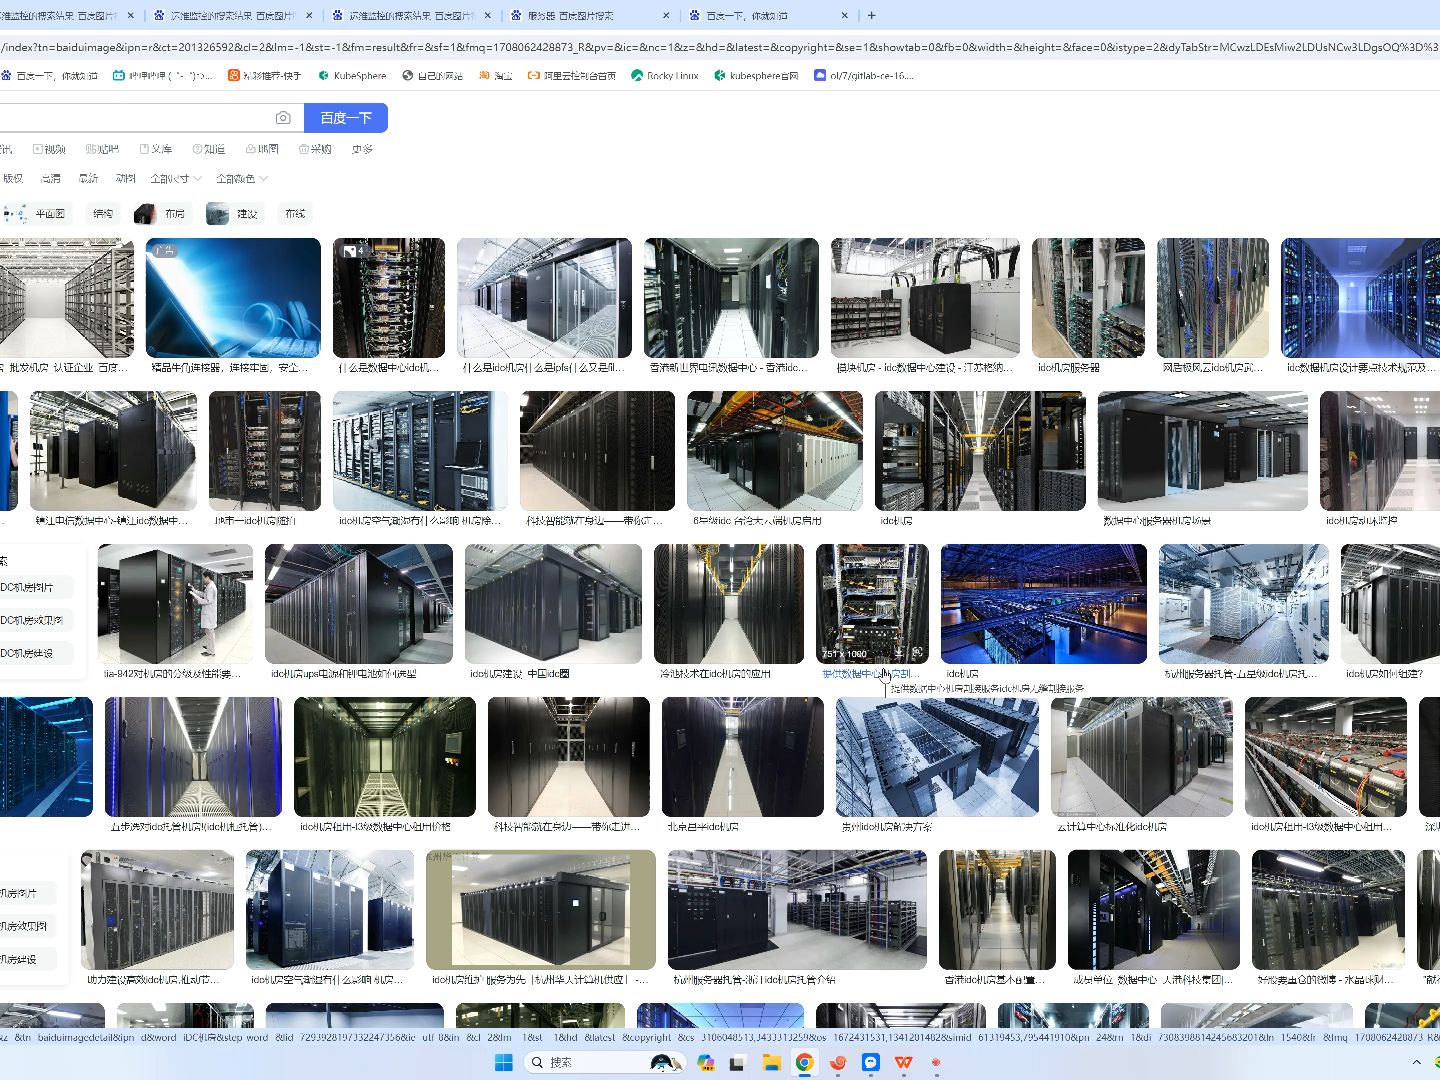Enable the 动图 GIF filter

pyautogui.click(x=124, y=178)
